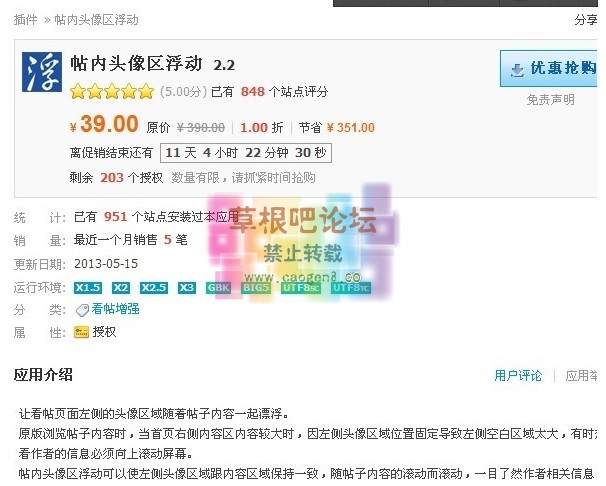Click the X1.5 environment badge
Screen dimensions: 606x486
(x=88, y=288)
